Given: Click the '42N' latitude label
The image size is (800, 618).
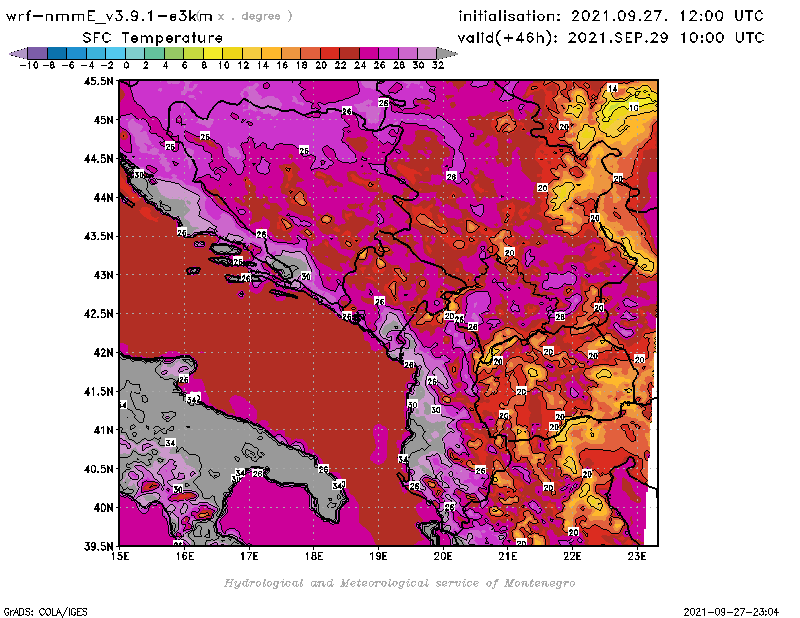Looking at the screenshot, I should tap(104, 353).
